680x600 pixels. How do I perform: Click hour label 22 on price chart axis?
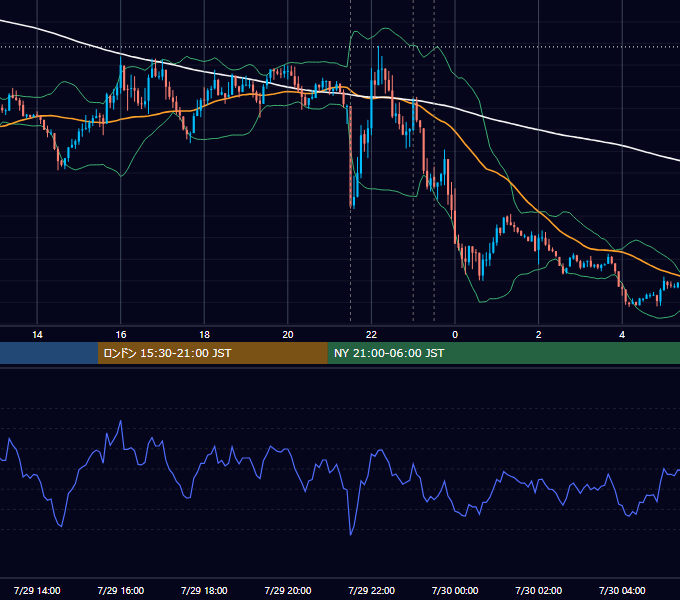click(372, 335)
